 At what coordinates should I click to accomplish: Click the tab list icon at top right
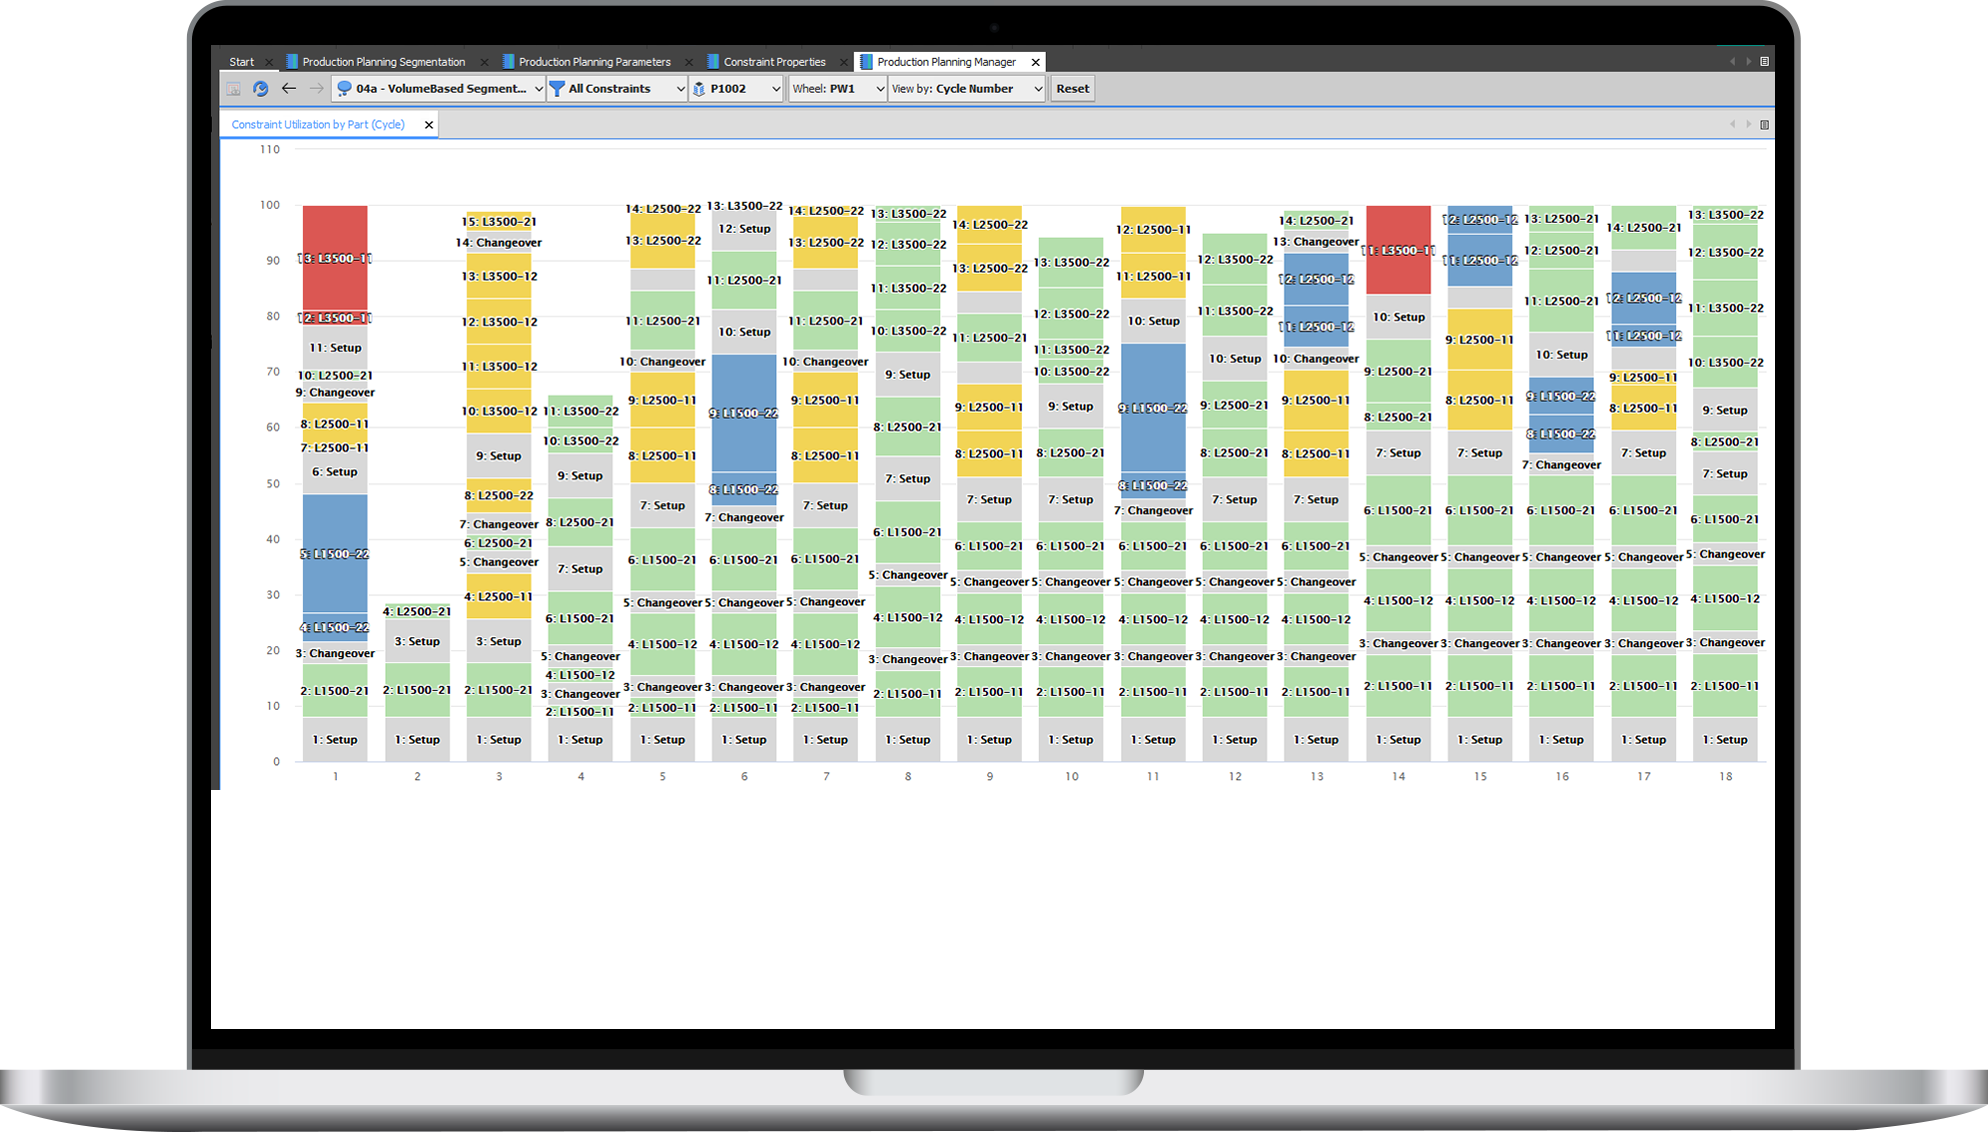coord(1764,62)
